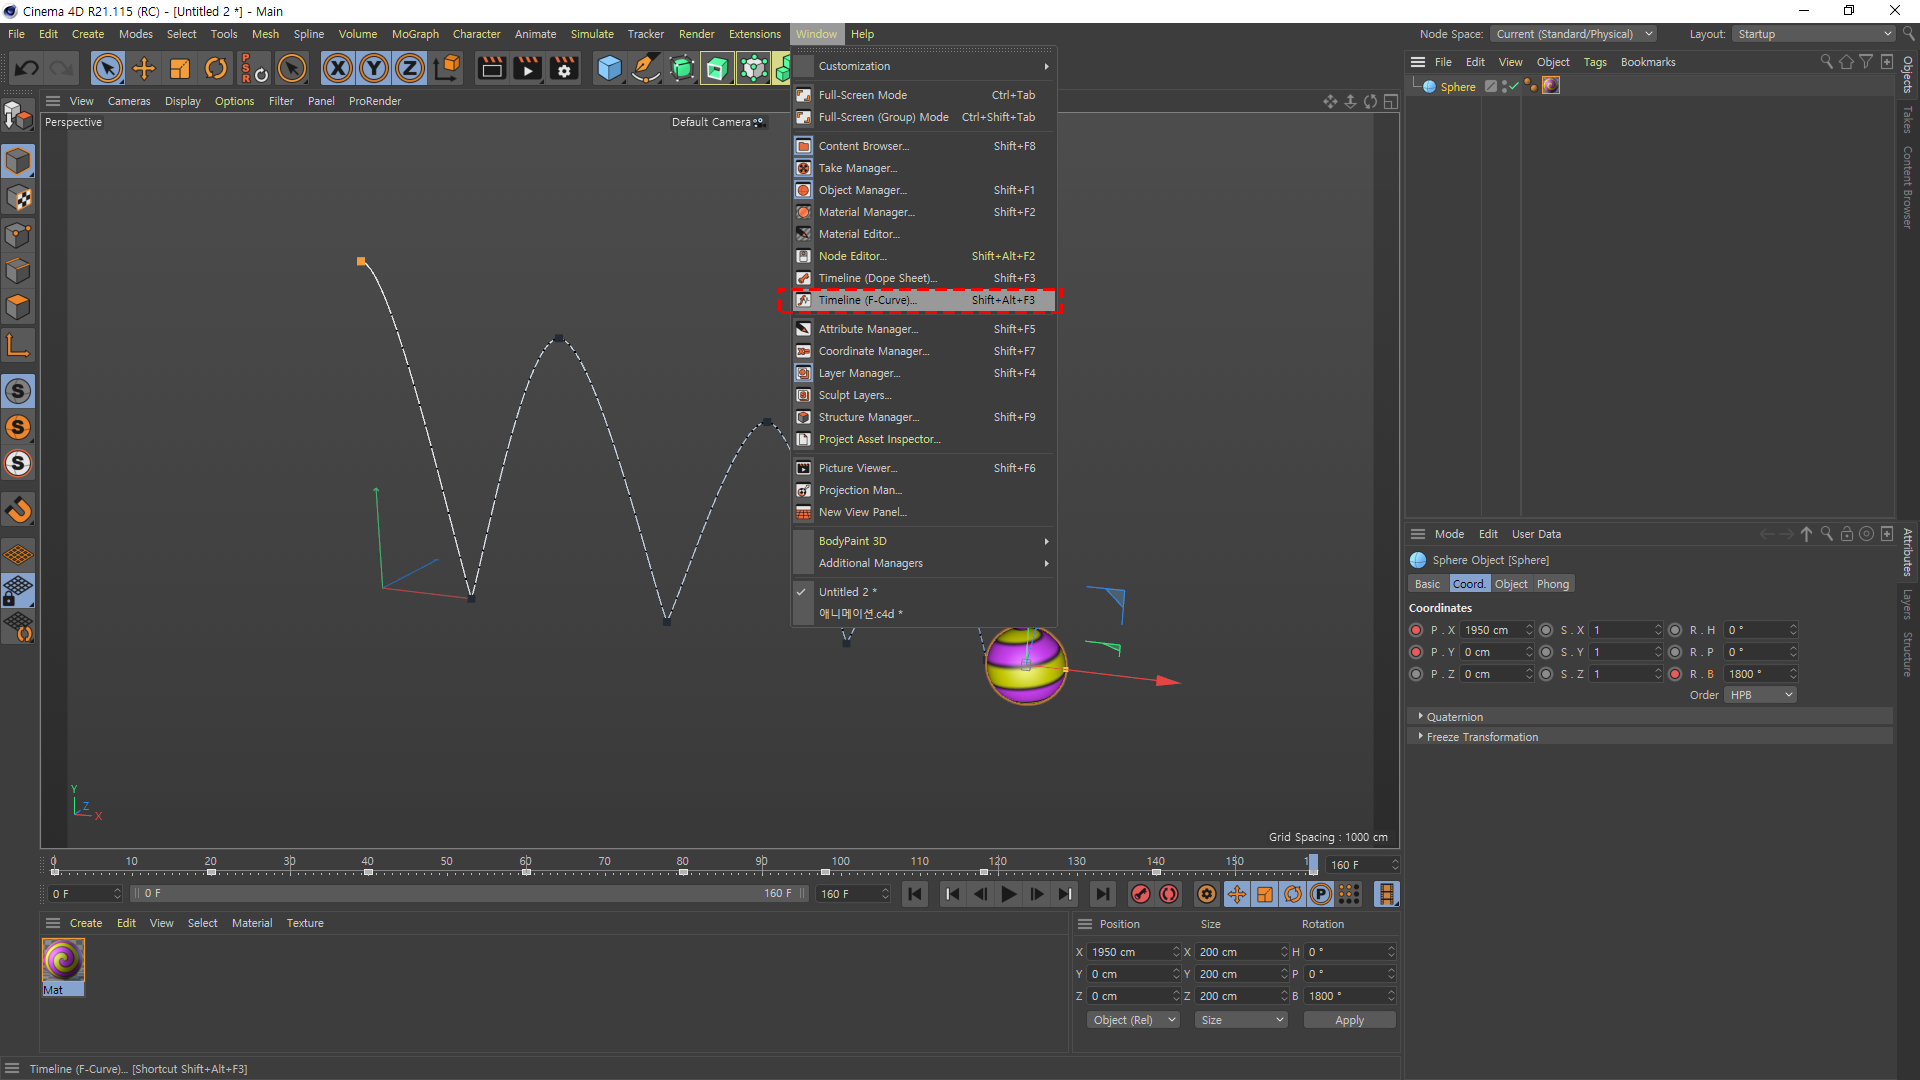Select the Rotate tool icon
1920x1080 pixels.
[x=216, y=68]
